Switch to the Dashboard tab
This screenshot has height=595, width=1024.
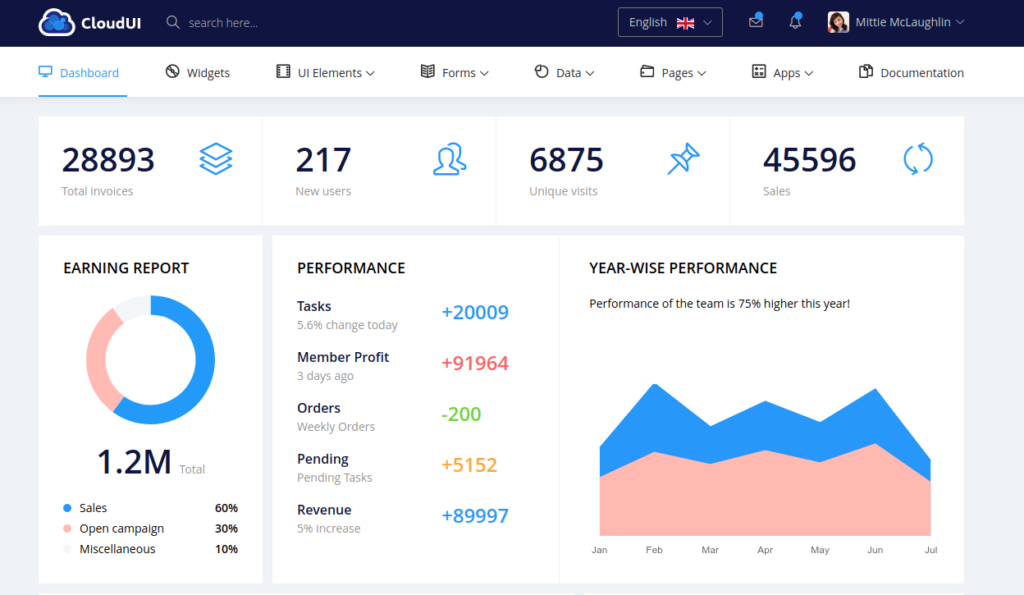click(x=79, y=72)
